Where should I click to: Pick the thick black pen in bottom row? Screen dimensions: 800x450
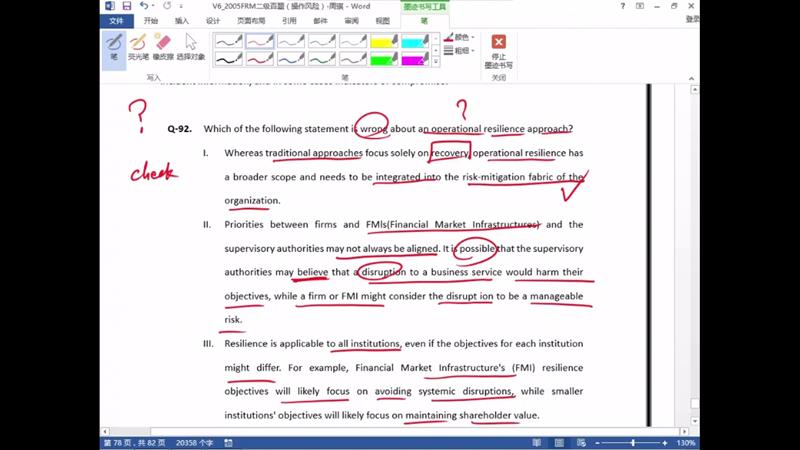[x=228, y=59]
